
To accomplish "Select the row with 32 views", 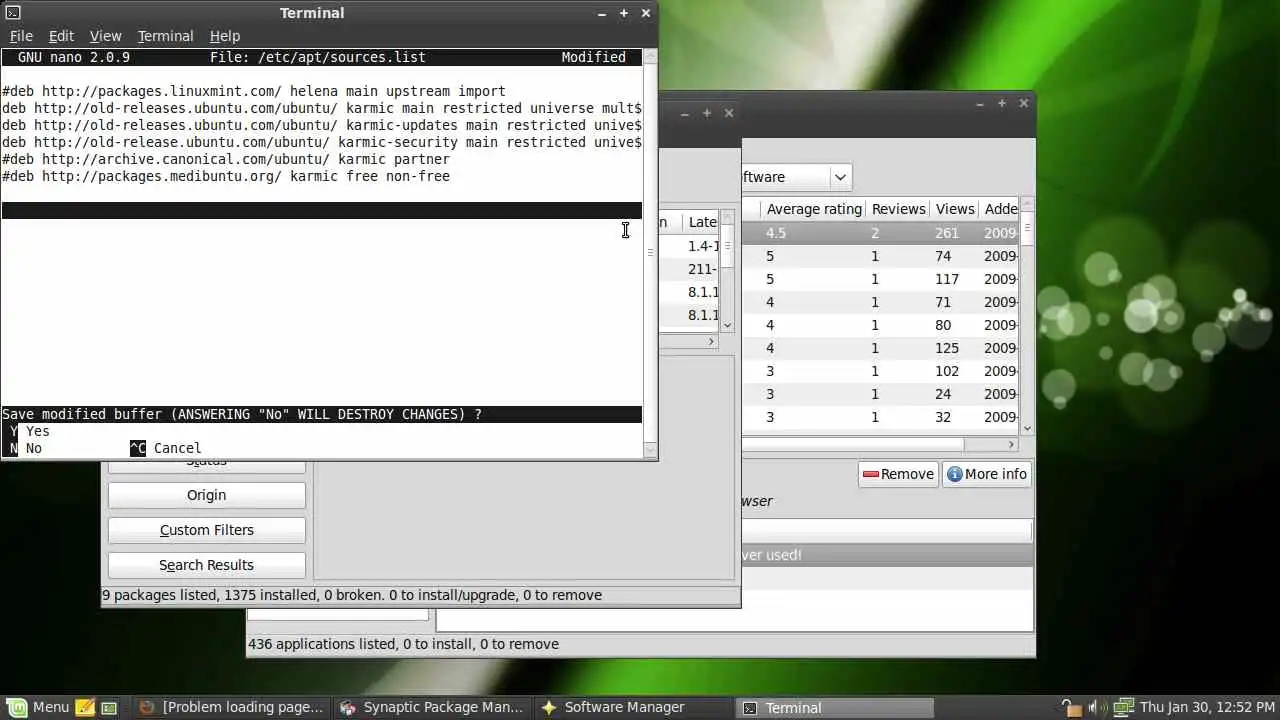I will (x=880, y=417).
